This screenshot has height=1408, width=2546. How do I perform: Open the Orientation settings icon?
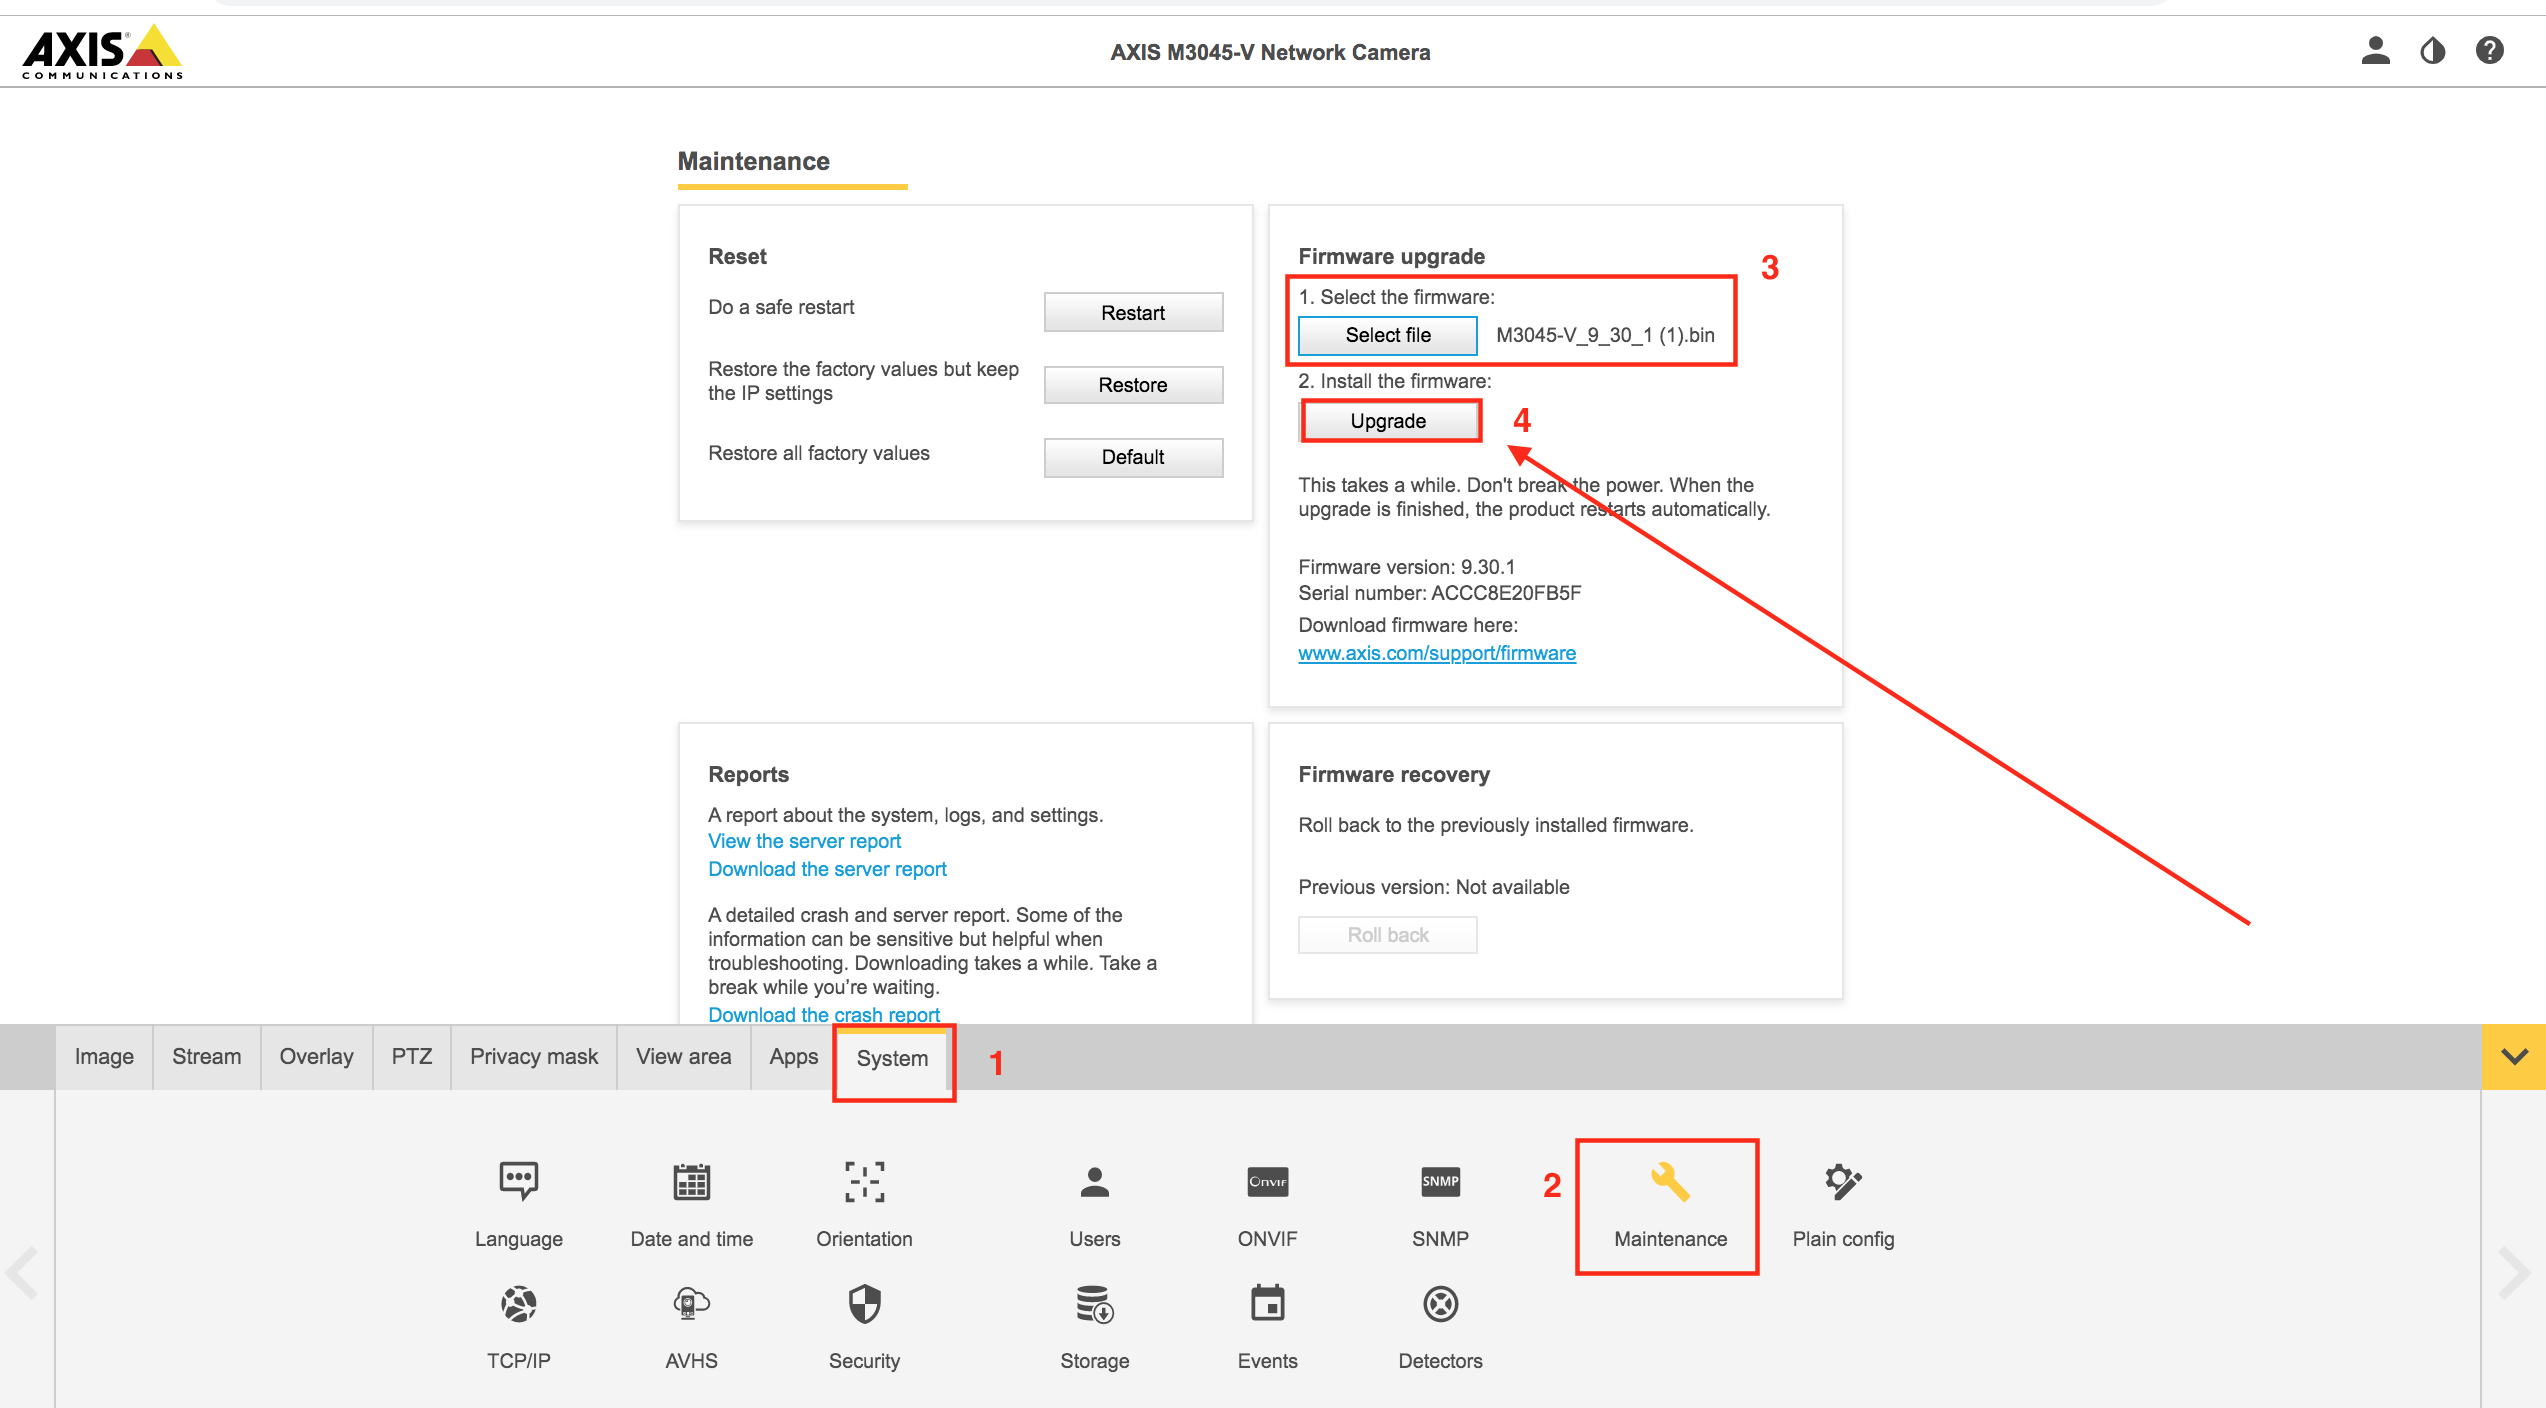click(x=864, y=1182)
